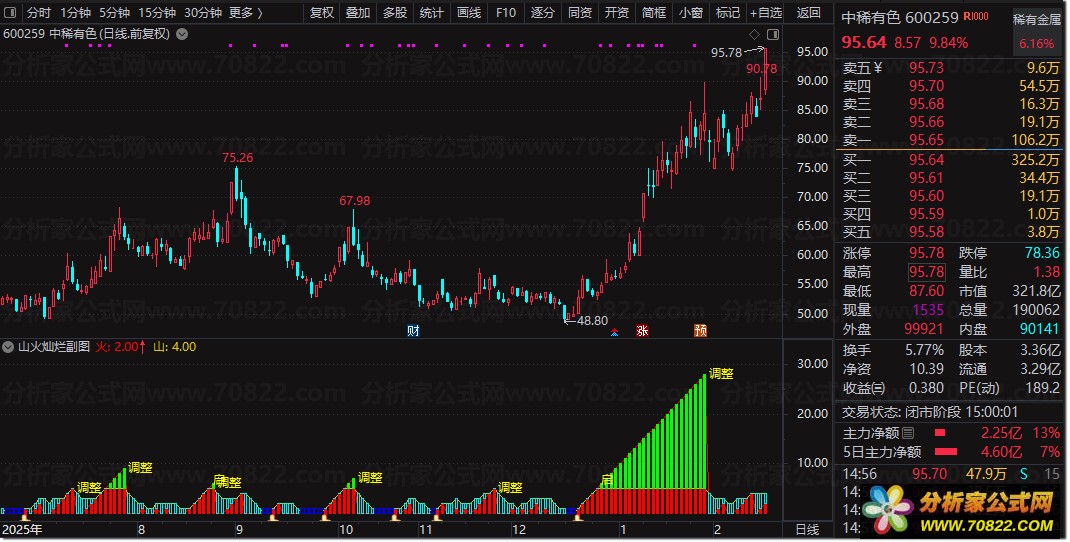1070x542 pixels.
Task: Click the boxed 最高 value 95.78
Action: click(927, 272)
